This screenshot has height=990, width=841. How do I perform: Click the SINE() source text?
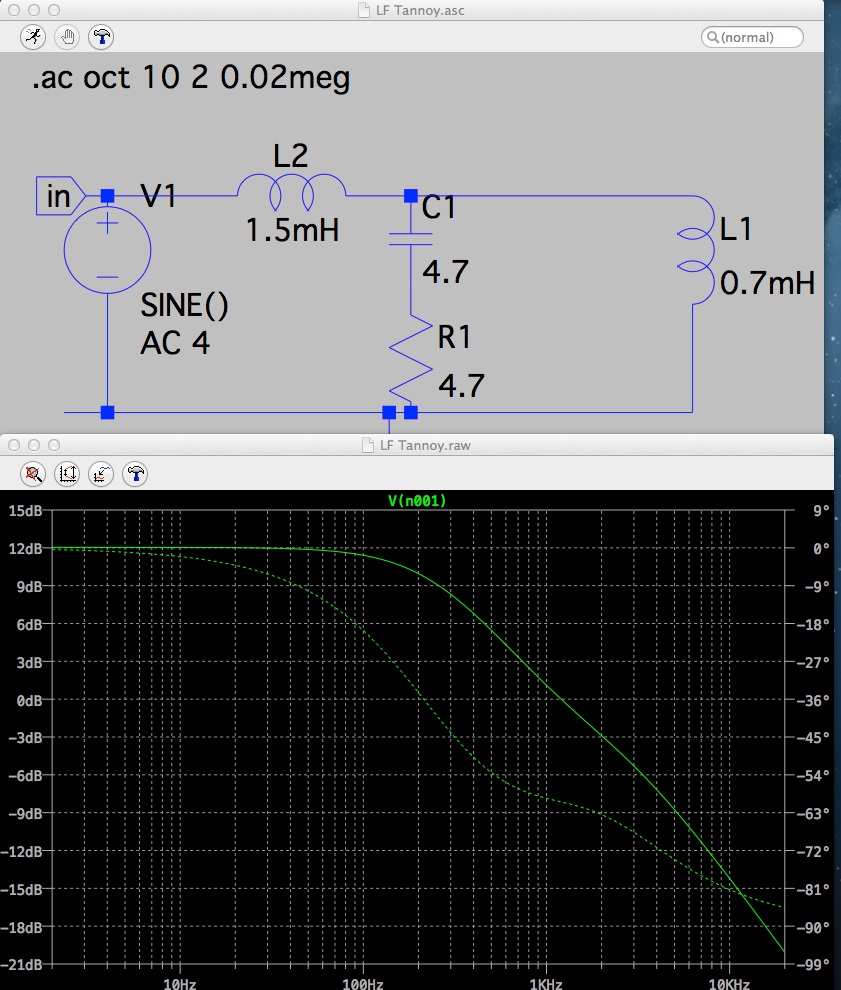pos(184,306)
